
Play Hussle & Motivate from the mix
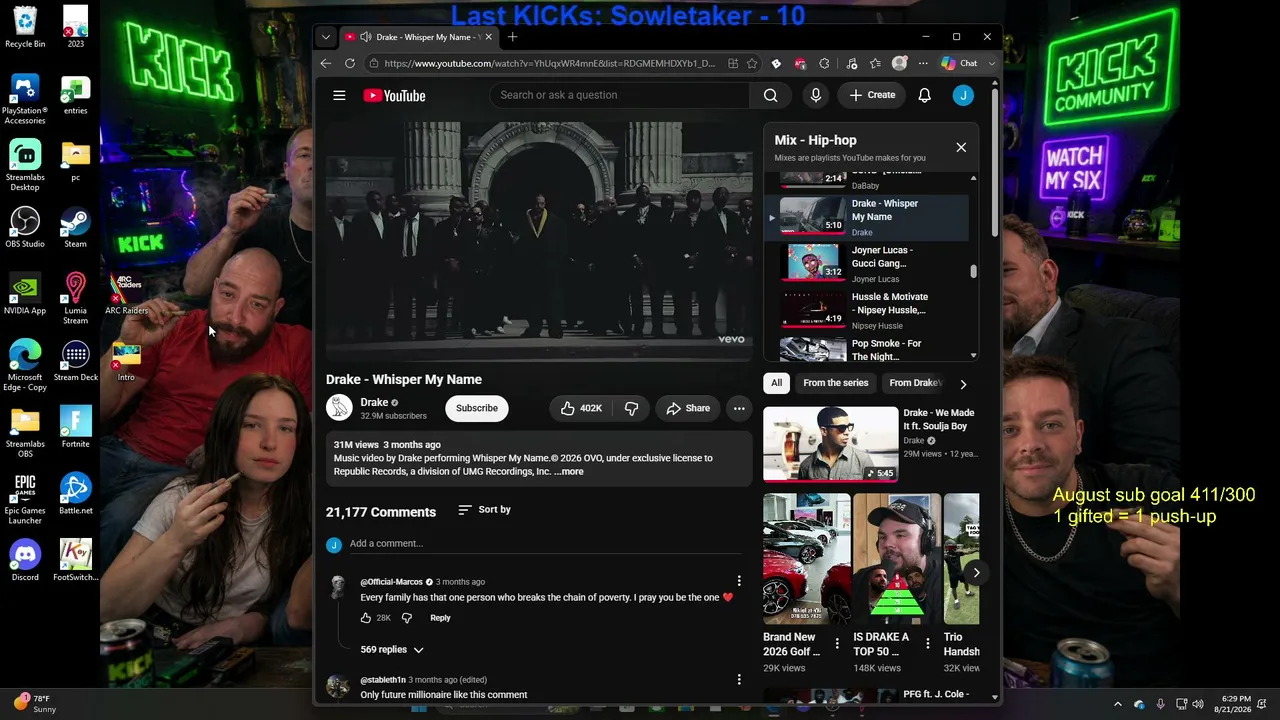point(868,311)
